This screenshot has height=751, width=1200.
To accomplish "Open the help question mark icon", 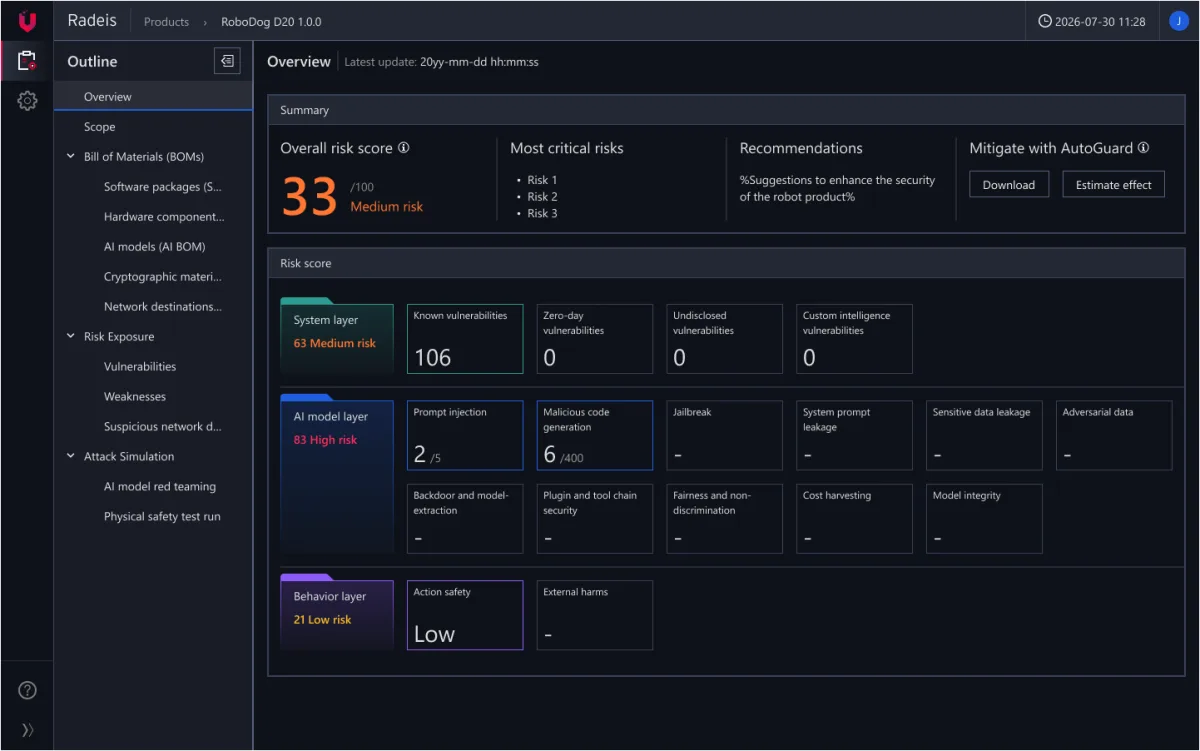I will (27, 690).
